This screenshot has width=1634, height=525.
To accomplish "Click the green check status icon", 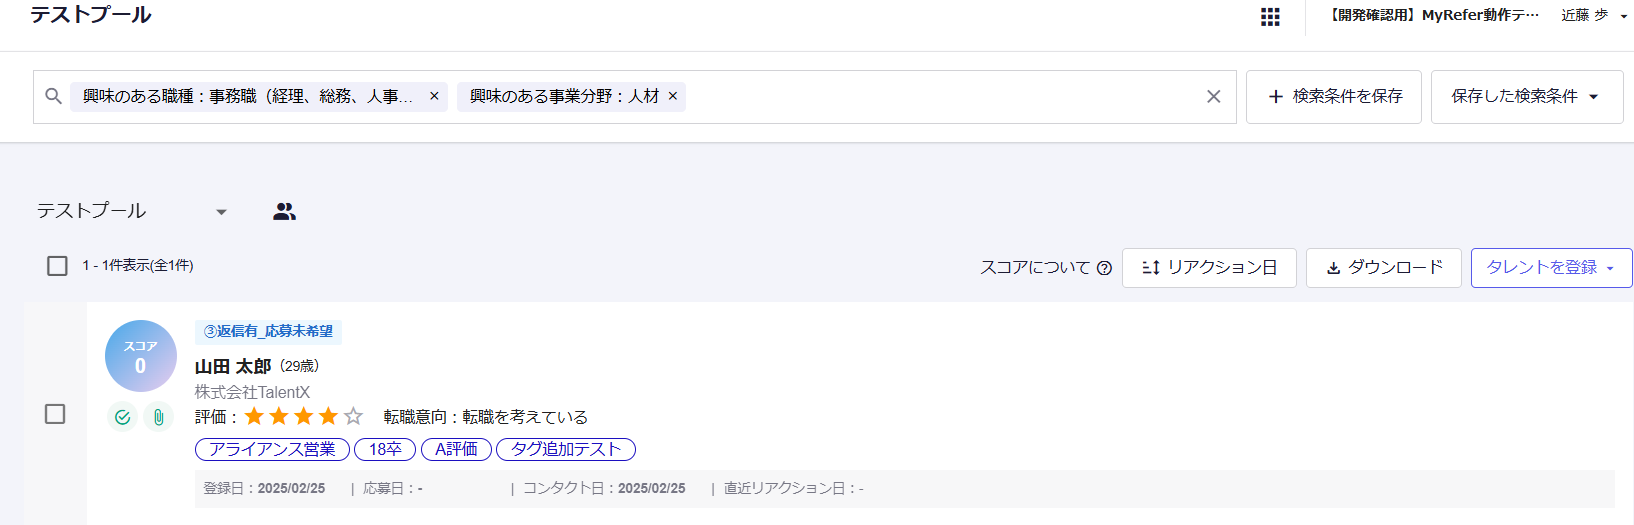I will coord(122,417).
